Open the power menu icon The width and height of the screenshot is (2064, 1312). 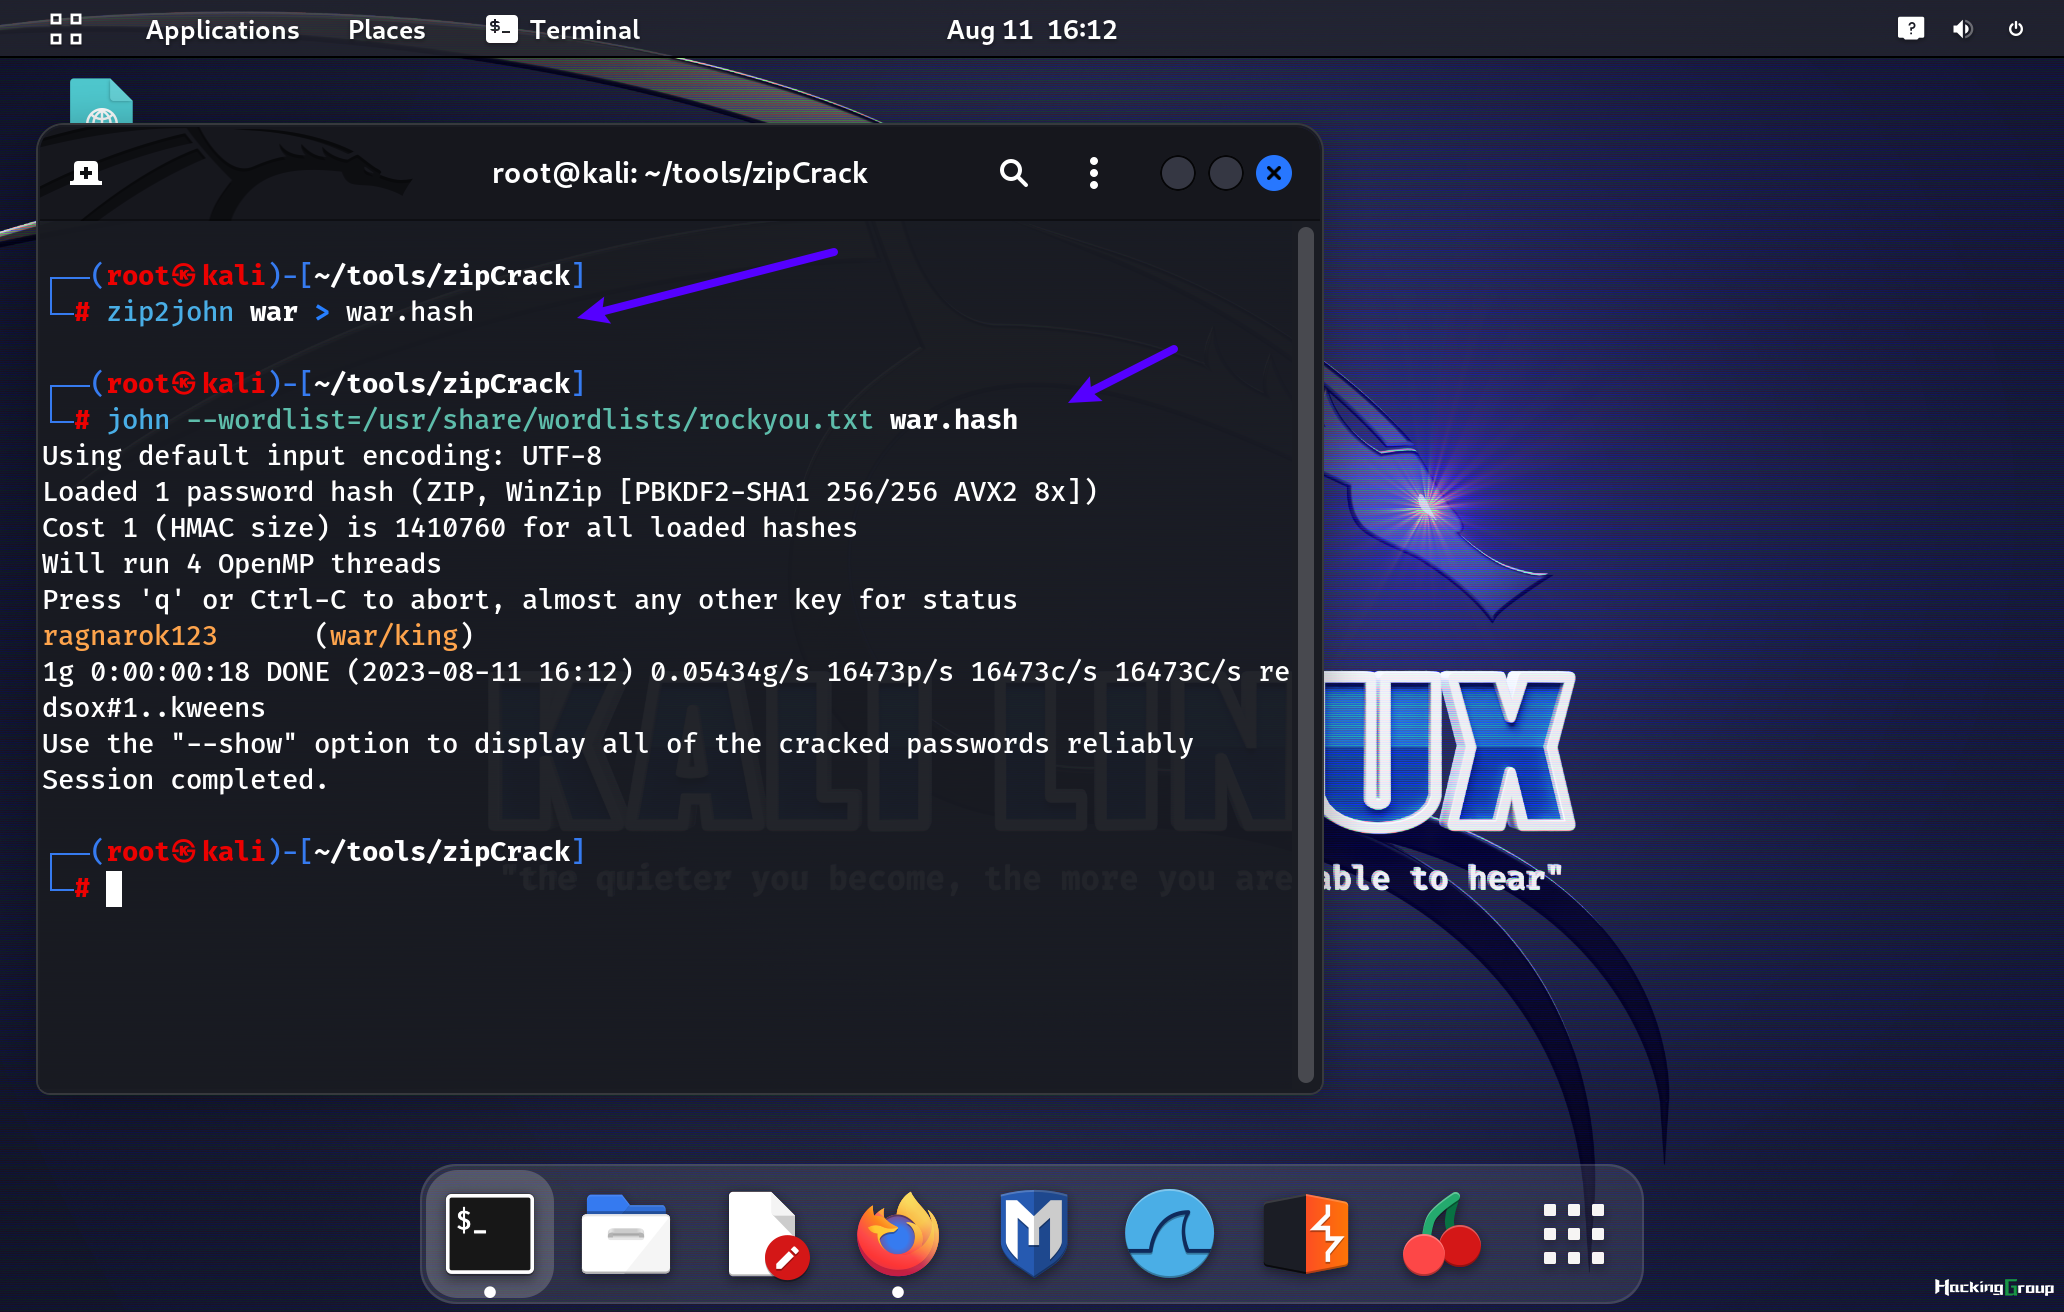pyautogui.click(x=2016, y=29)
